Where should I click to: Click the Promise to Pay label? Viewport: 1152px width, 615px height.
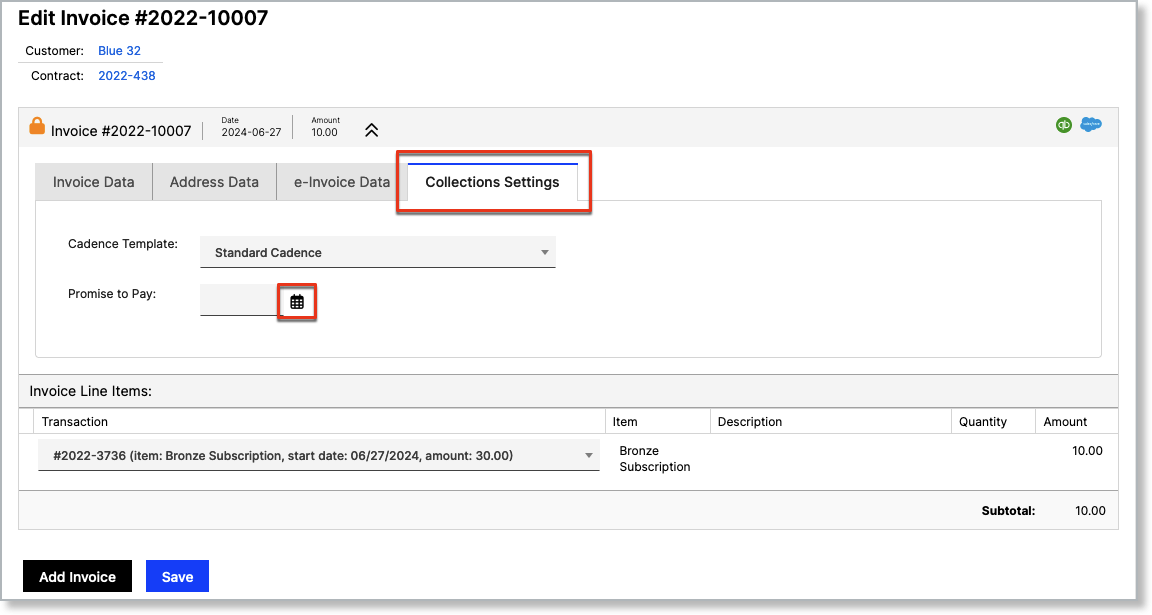[112, 294]
